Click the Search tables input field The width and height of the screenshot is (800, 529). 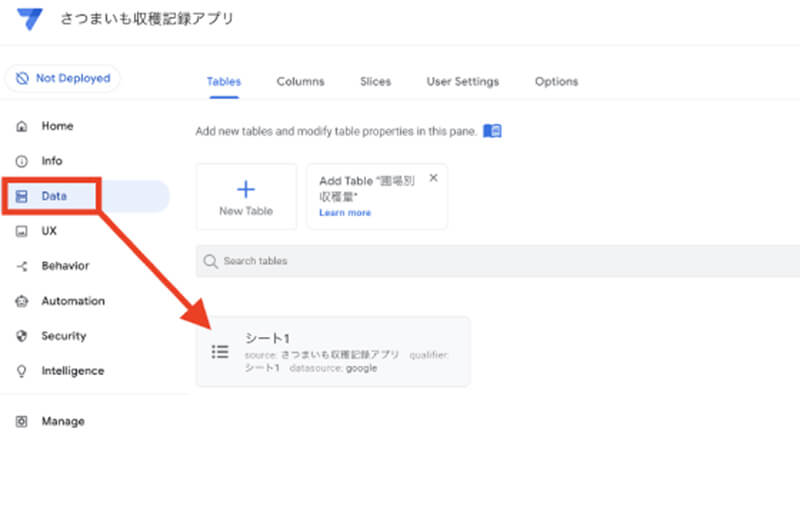point(500,261)
